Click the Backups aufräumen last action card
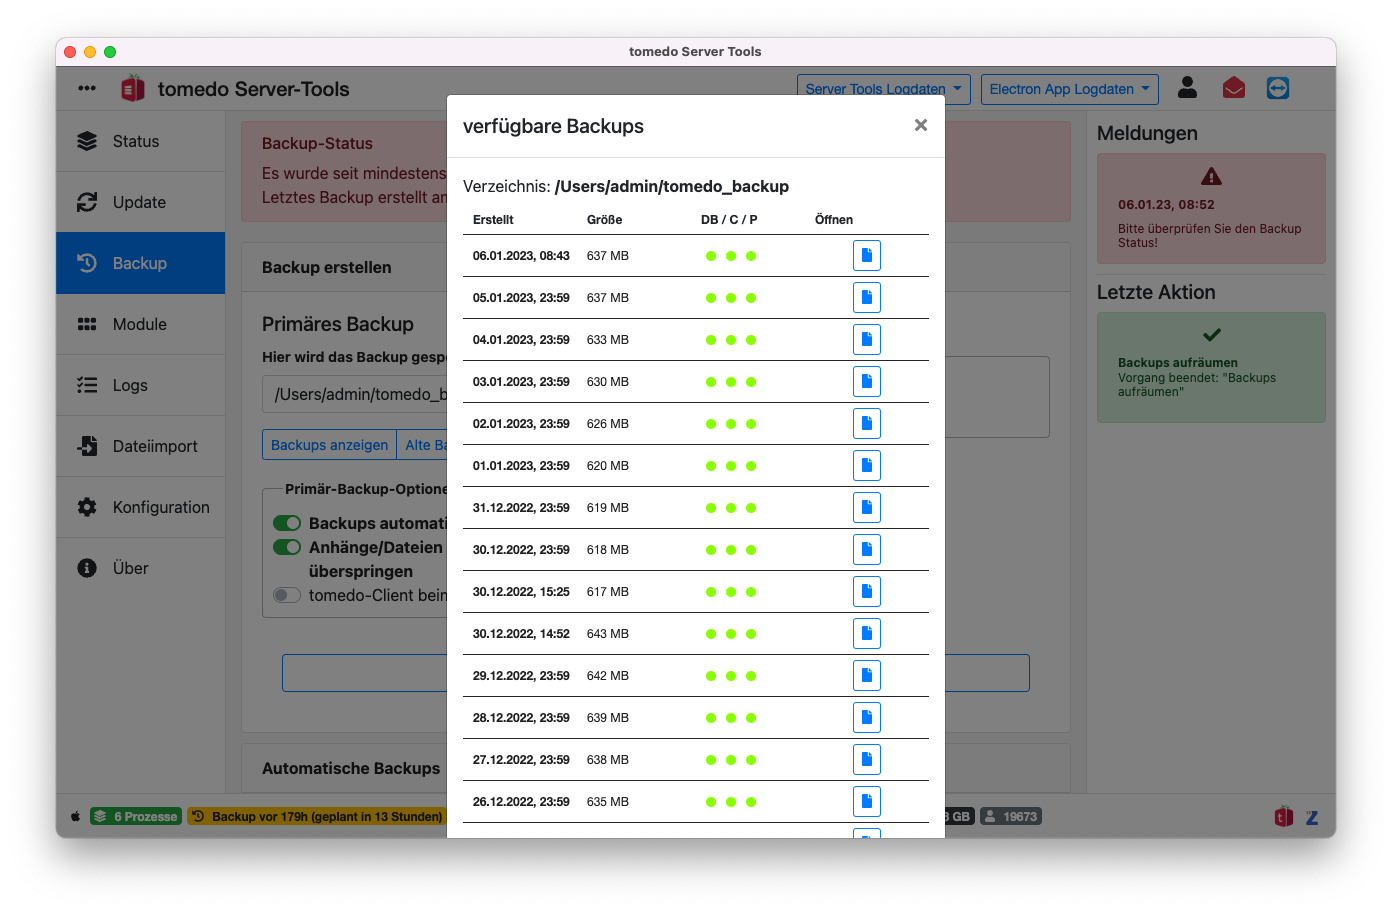This screenshot has width=1392, height=912. (1211, 367)
